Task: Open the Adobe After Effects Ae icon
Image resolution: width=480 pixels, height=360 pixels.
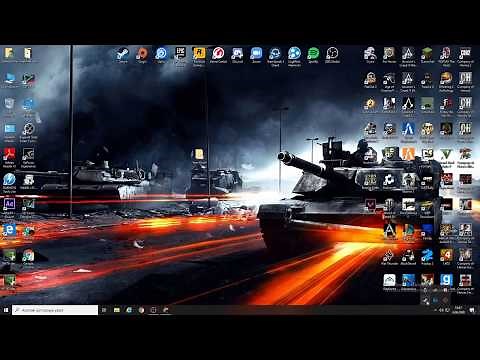Action: [10, 204]
